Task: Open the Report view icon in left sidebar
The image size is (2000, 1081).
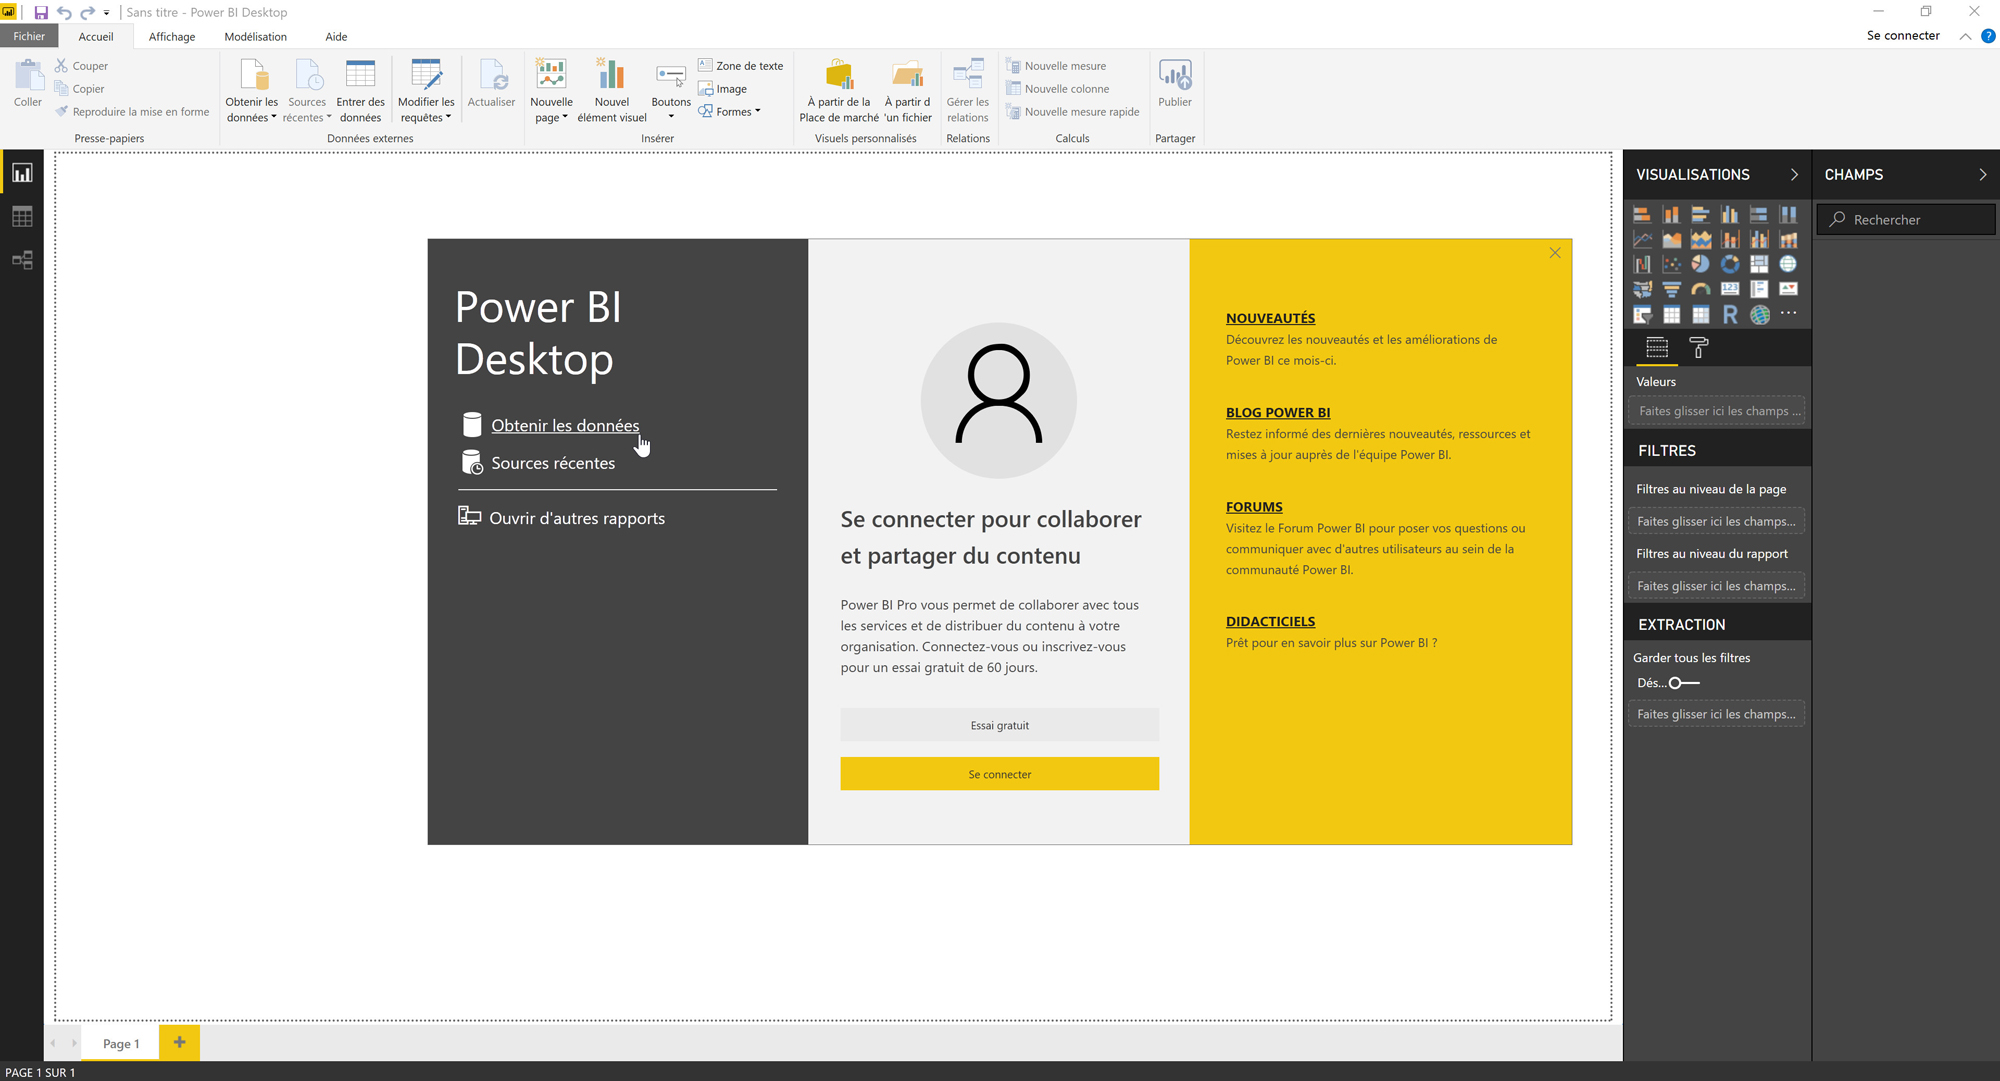Action: tap(22, 173)
